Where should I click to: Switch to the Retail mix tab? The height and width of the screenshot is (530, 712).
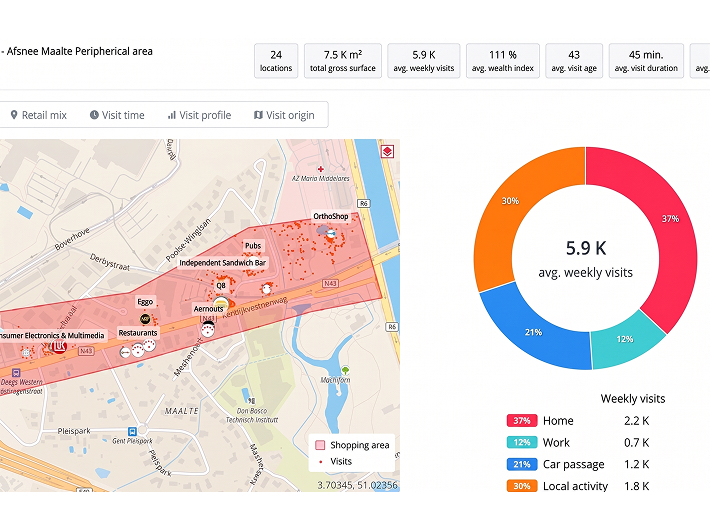coord(39,115)
